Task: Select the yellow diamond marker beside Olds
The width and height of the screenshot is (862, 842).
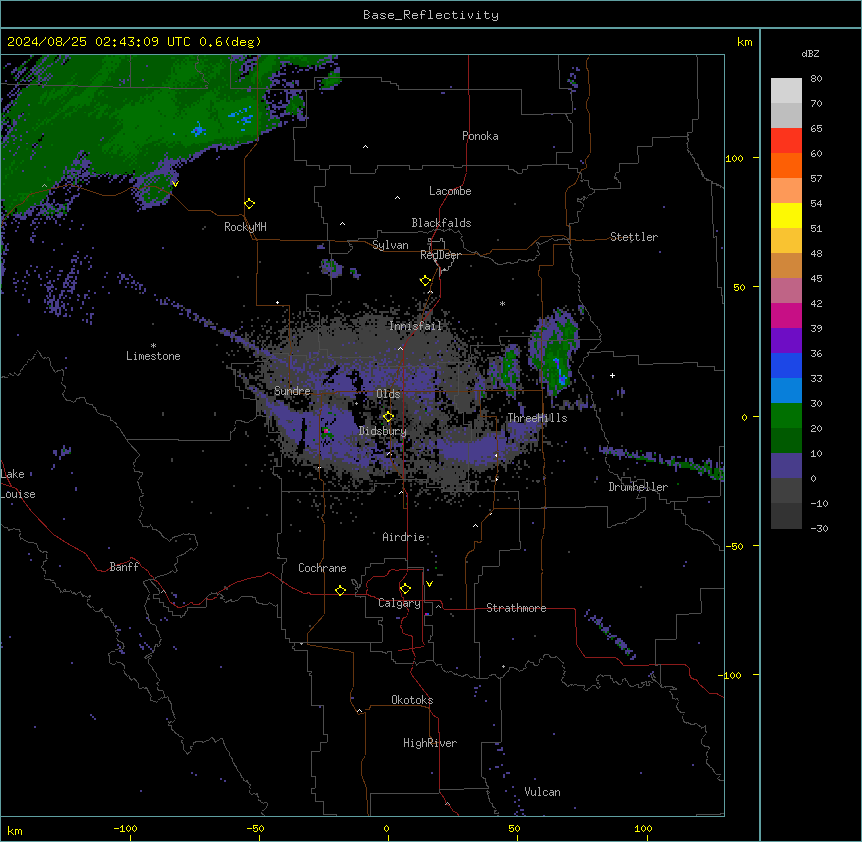Action: point(388,417)
